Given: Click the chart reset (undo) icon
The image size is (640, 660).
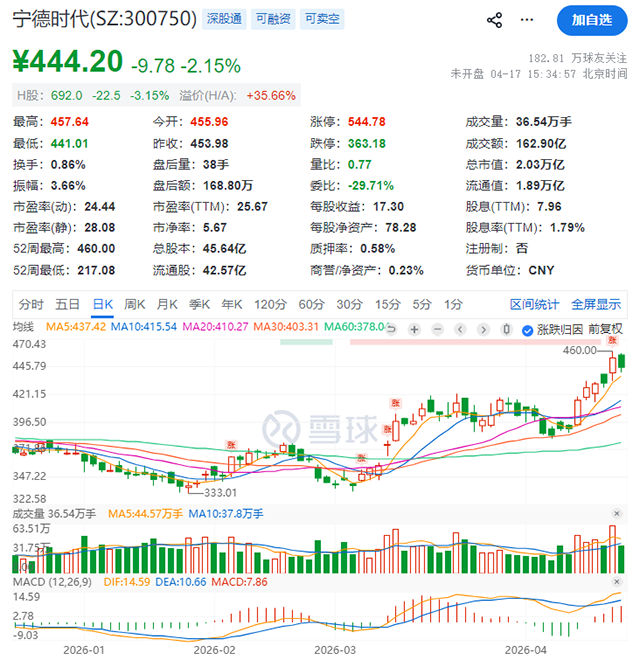Looking at the screenshot, I should [x=392, y=329].
